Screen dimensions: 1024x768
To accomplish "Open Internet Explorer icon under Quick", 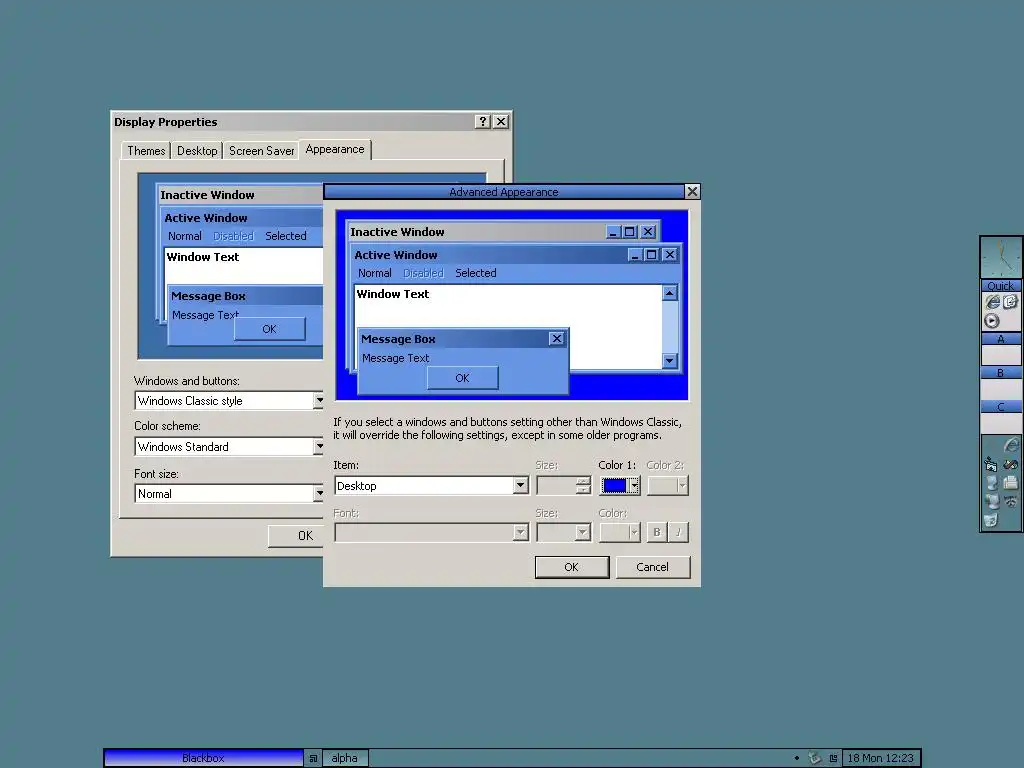I will [992, 302].
